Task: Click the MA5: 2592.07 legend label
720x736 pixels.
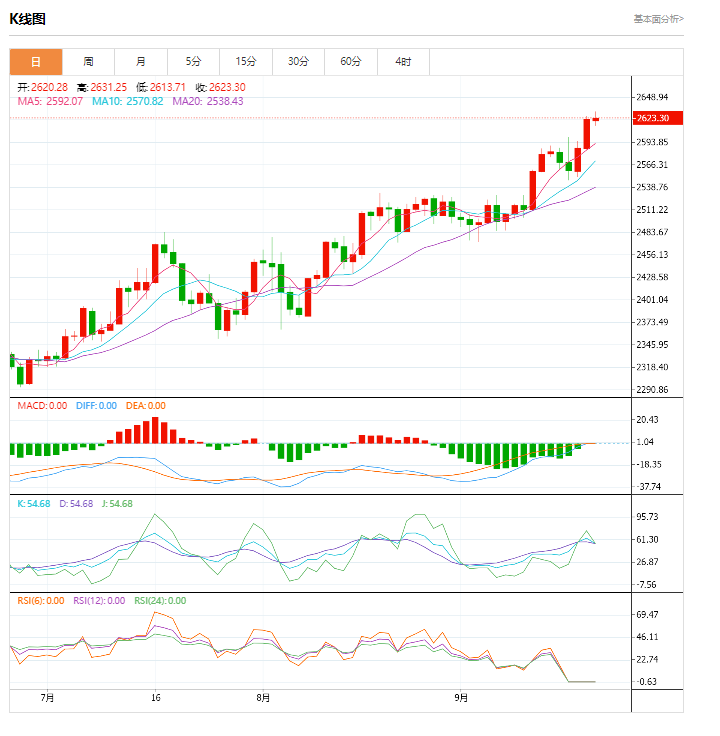Action: (50, 101)
